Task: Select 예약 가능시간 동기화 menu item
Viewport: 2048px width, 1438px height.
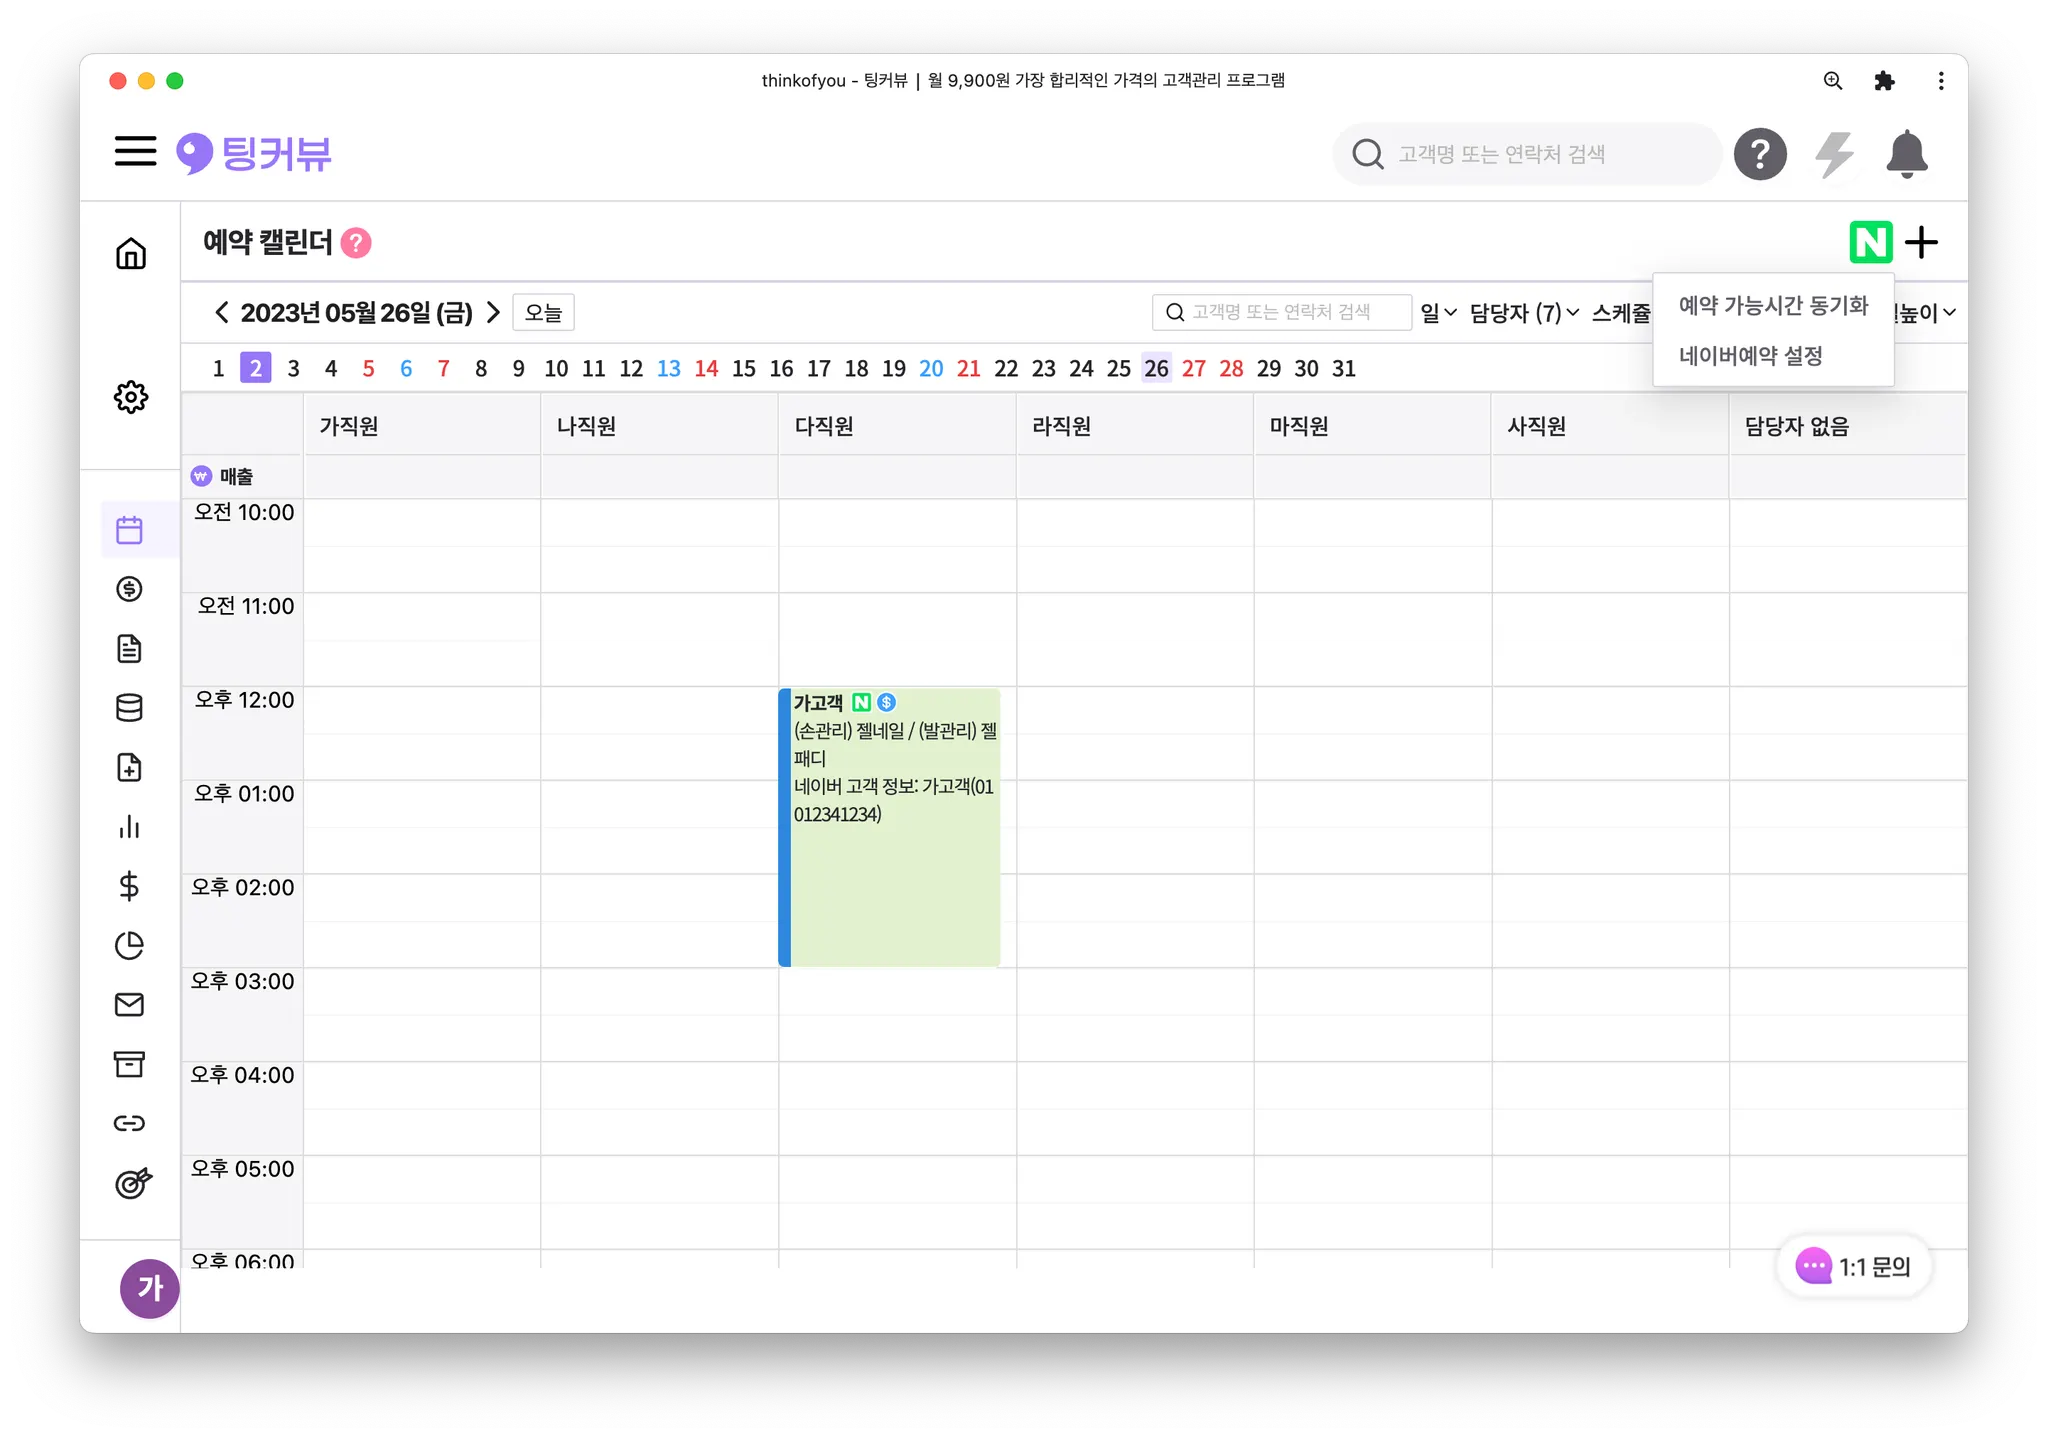Action: 1773,306
